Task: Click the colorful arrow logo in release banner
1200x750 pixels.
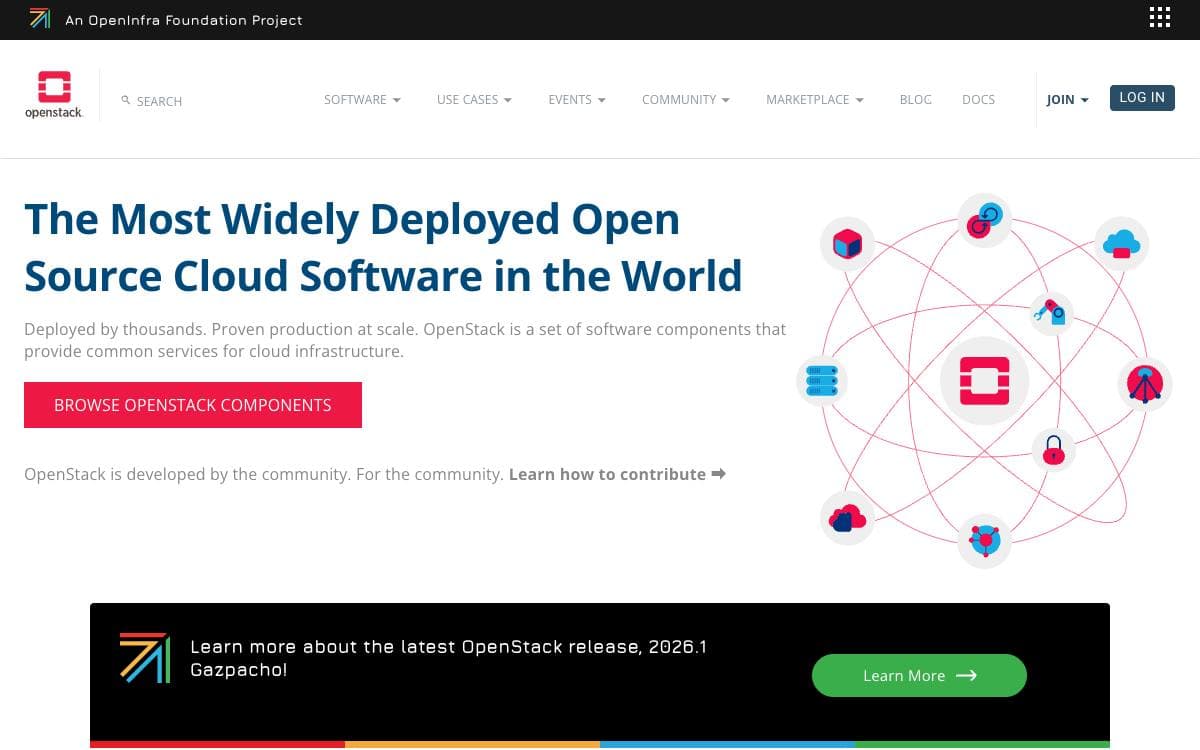Action: [145, 657]
